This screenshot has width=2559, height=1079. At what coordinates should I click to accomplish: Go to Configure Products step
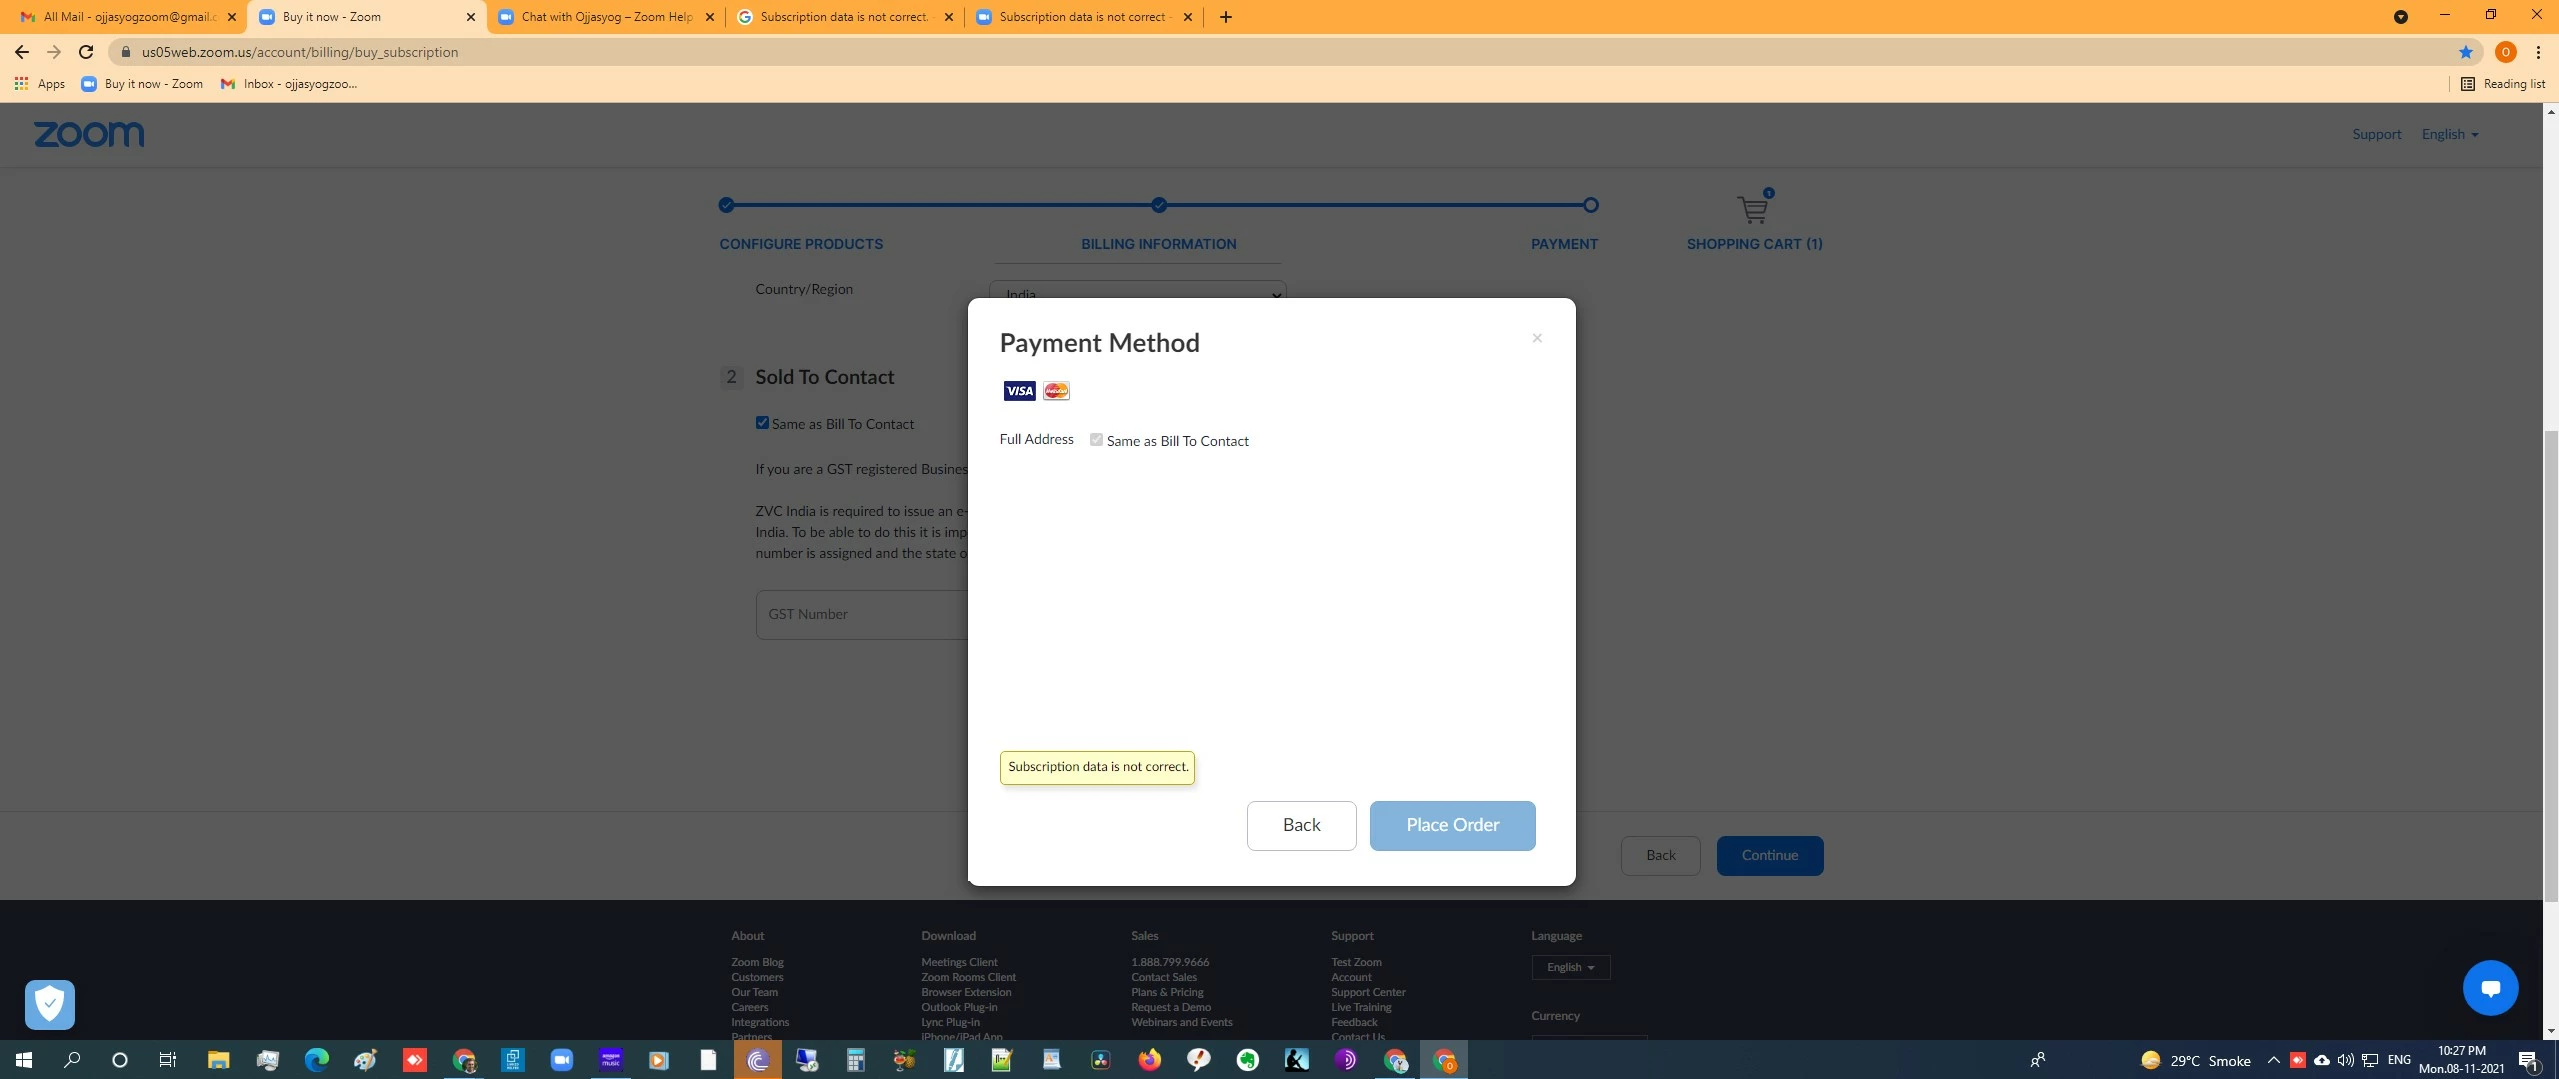800,244
